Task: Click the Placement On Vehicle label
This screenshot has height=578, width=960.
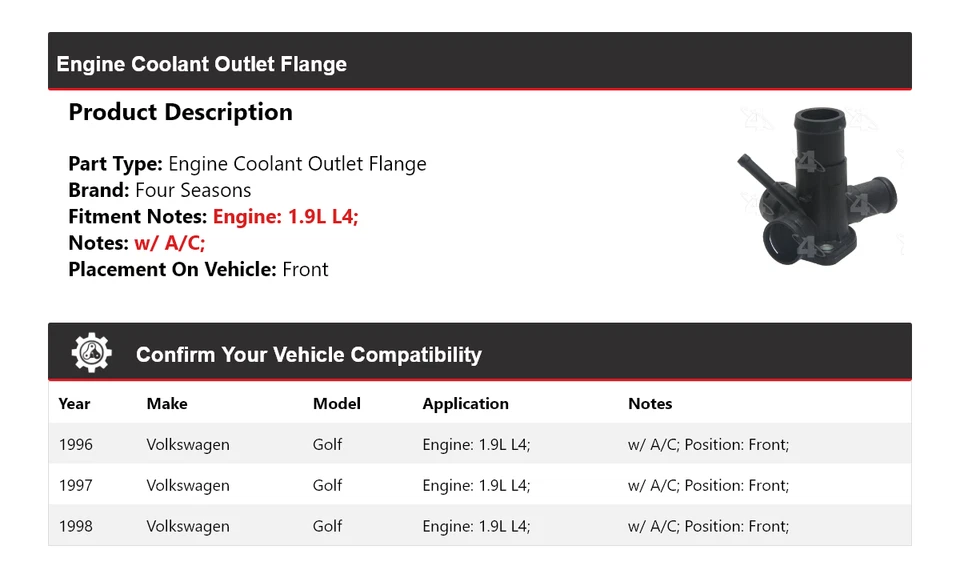Action: (x=172, y=269)
